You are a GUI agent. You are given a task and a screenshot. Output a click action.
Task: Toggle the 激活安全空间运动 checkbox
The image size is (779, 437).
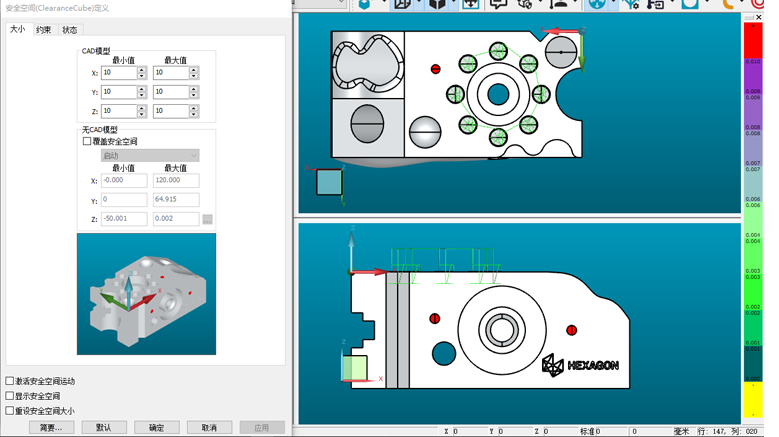pyautogui.click(x=10, y=381)
